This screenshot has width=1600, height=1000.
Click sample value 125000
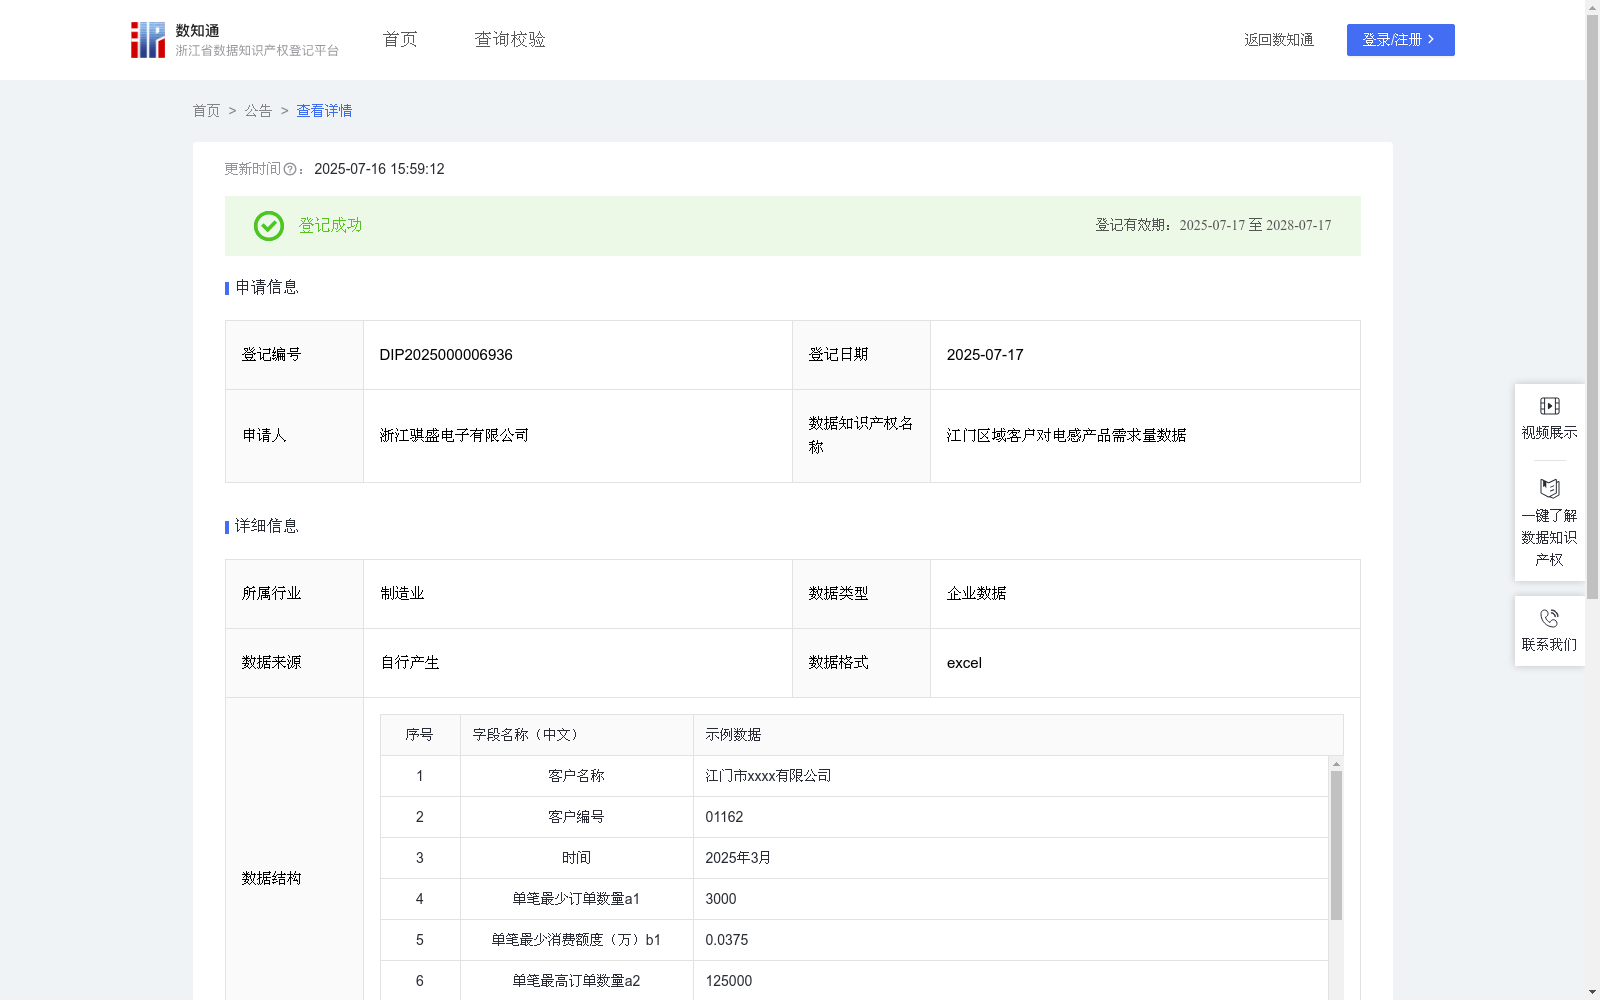[729, 981]
